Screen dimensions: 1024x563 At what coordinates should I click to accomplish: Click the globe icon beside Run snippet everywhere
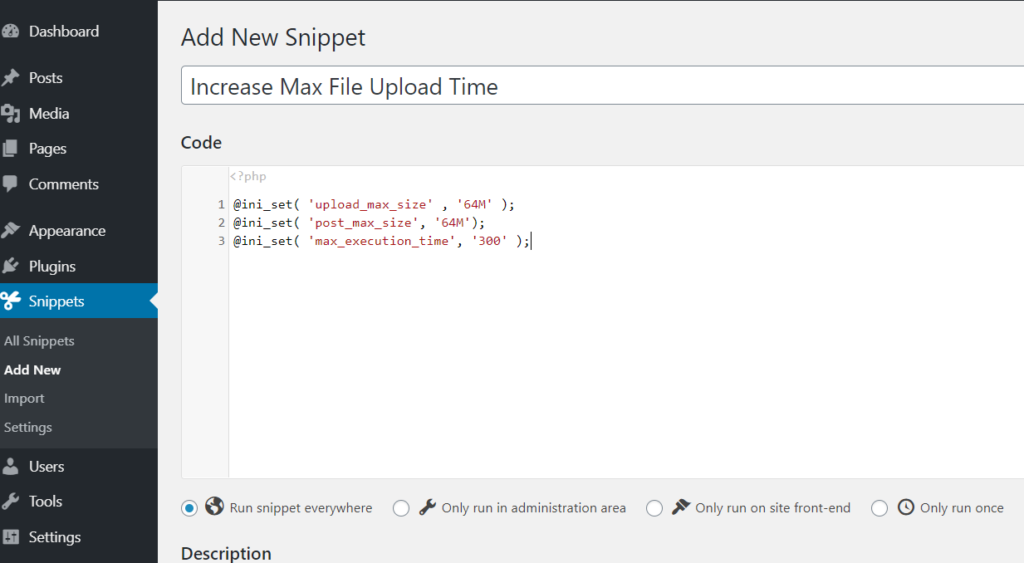(x=214, y=506)
